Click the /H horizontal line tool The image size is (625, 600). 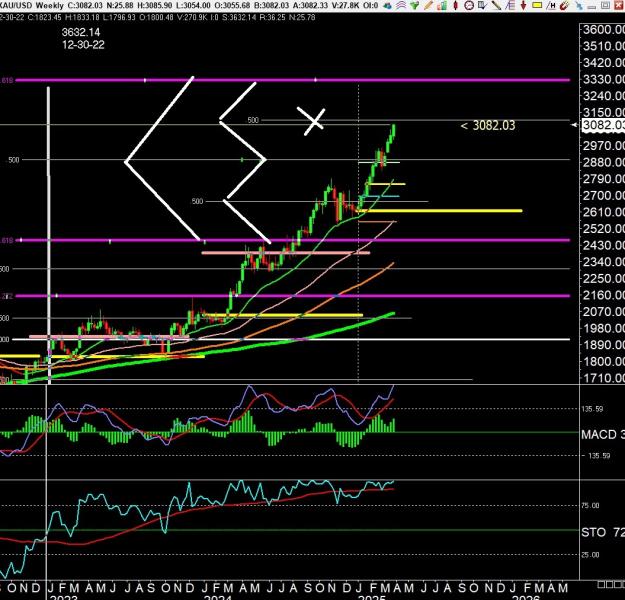[551, 6]
